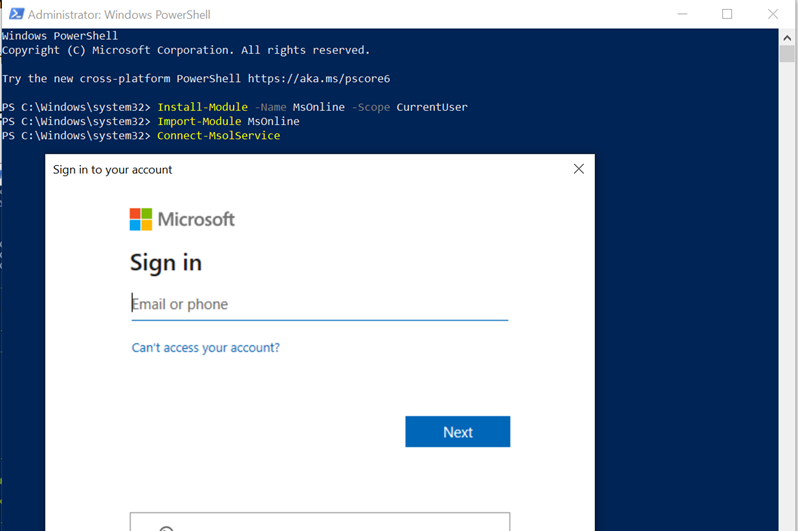This screenshot has height=531, width=798.
Task: Close the Sign in to your account dialog
Action: point(579,169)
